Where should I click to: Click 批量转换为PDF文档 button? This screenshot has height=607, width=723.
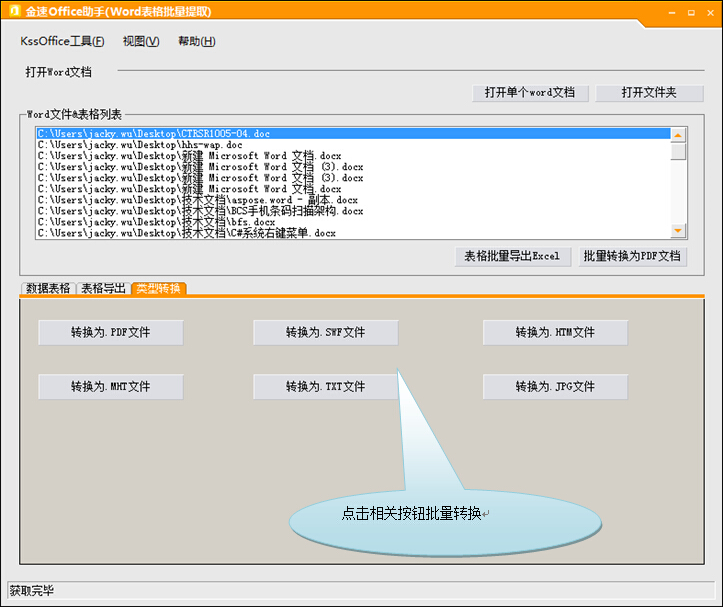click(x=633, y=256)
